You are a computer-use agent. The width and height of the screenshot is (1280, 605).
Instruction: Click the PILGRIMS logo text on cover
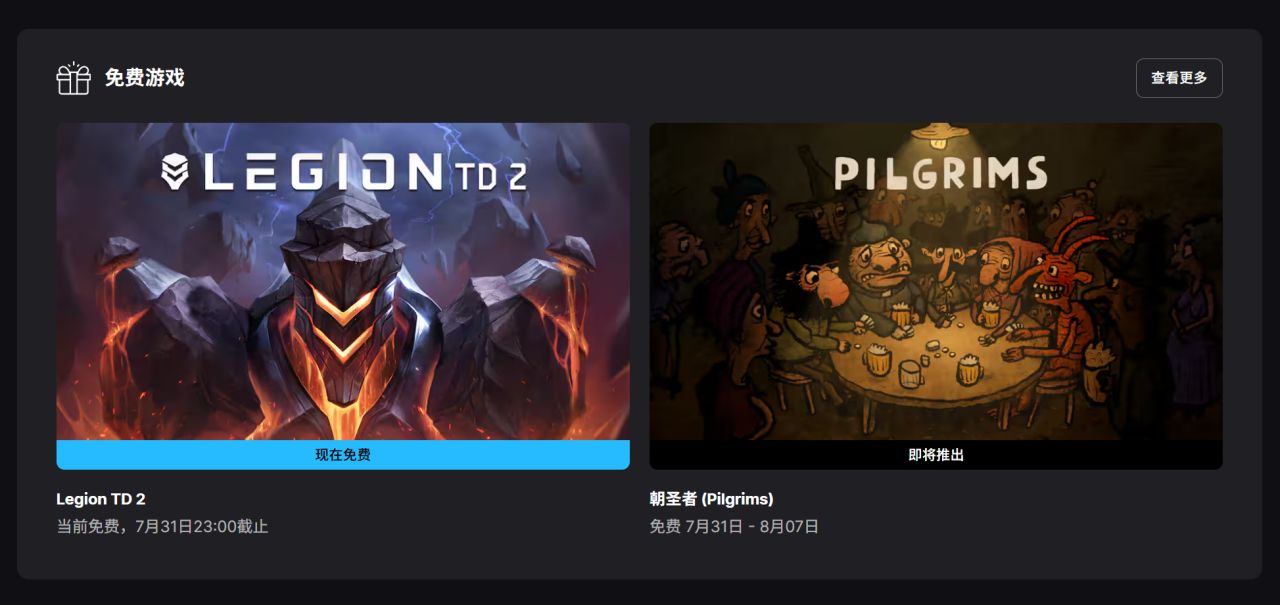940,174
